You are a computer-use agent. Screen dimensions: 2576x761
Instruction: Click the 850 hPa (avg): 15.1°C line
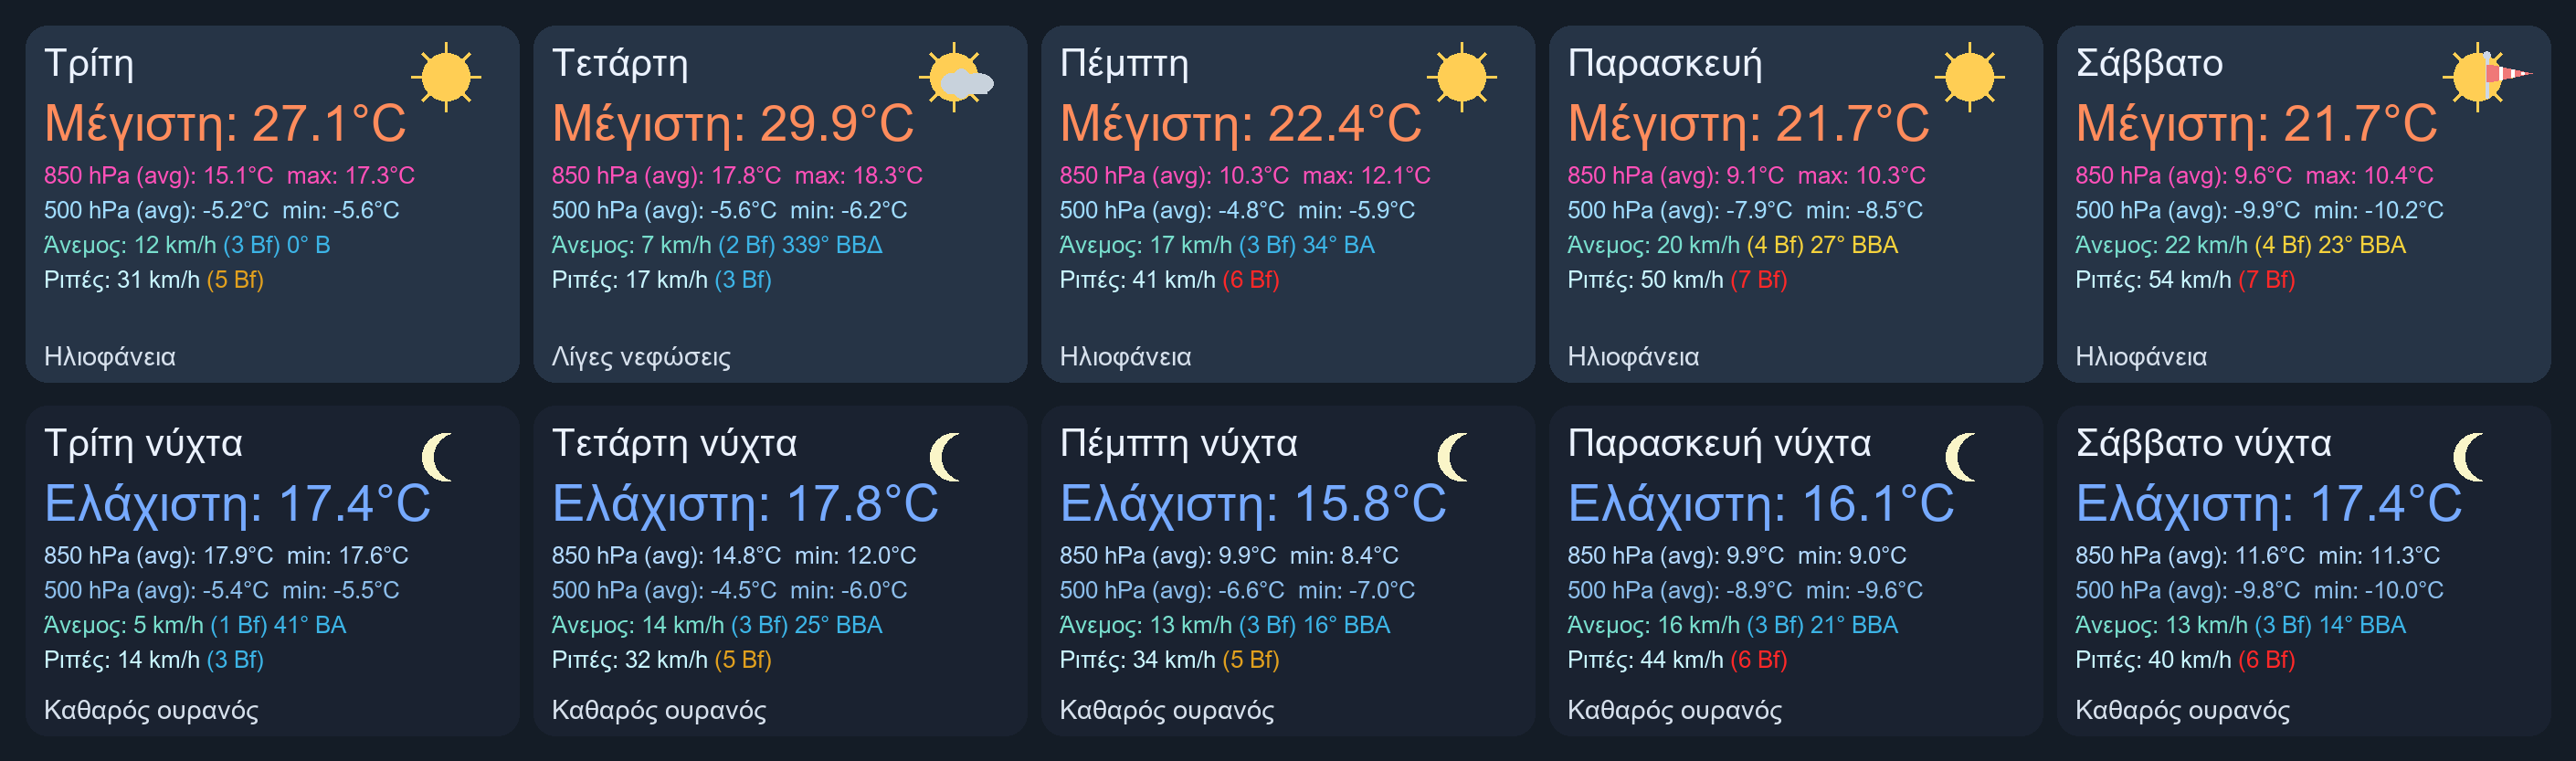pos(229,176)
